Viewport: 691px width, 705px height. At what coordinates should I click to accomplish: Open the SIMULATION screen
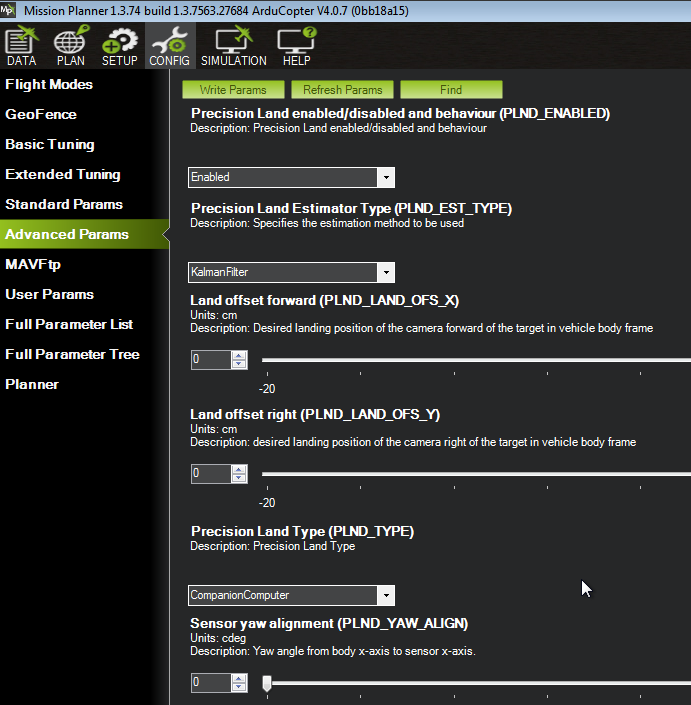pyautogui.click(x=234, y=46)
